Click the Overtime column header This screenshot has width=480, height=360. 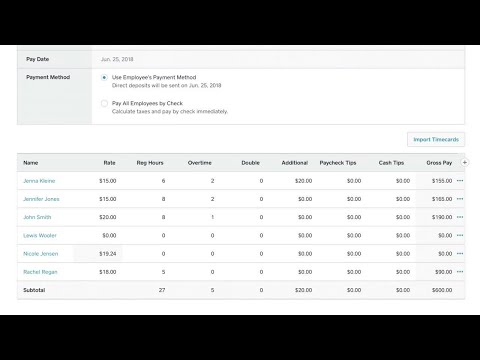pos(200,163)
